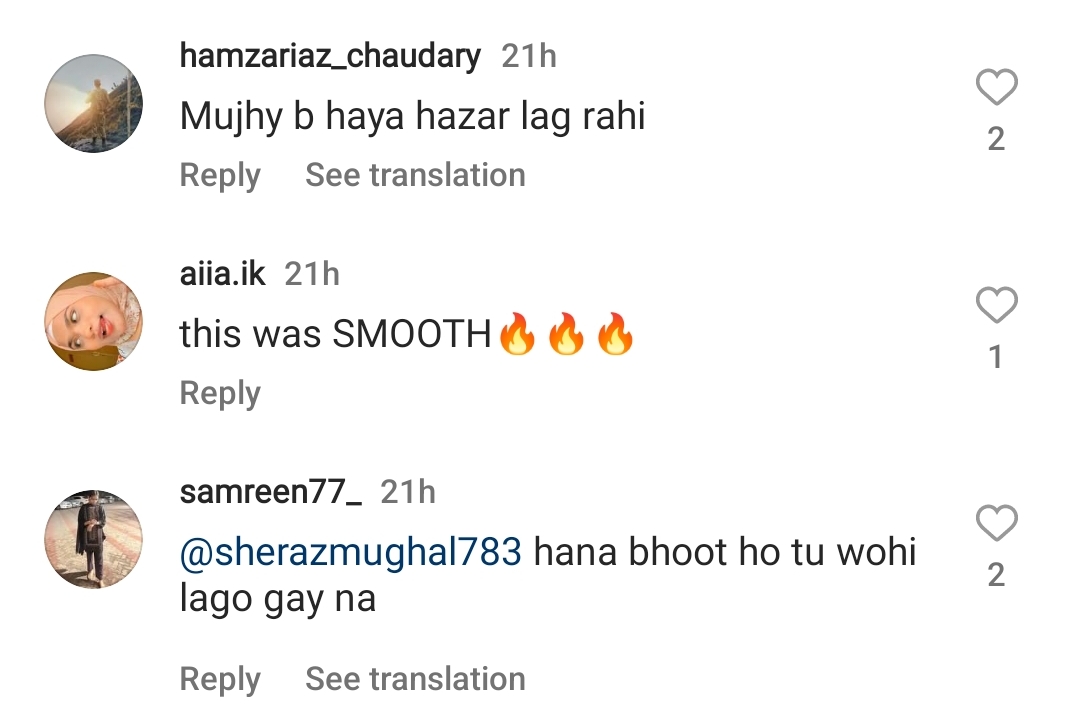Image resolution: width=1080 pixels, height=723 pixels.
Task: Reply to the 'this was SMOOTH' comment
Action: pos(220,393)
